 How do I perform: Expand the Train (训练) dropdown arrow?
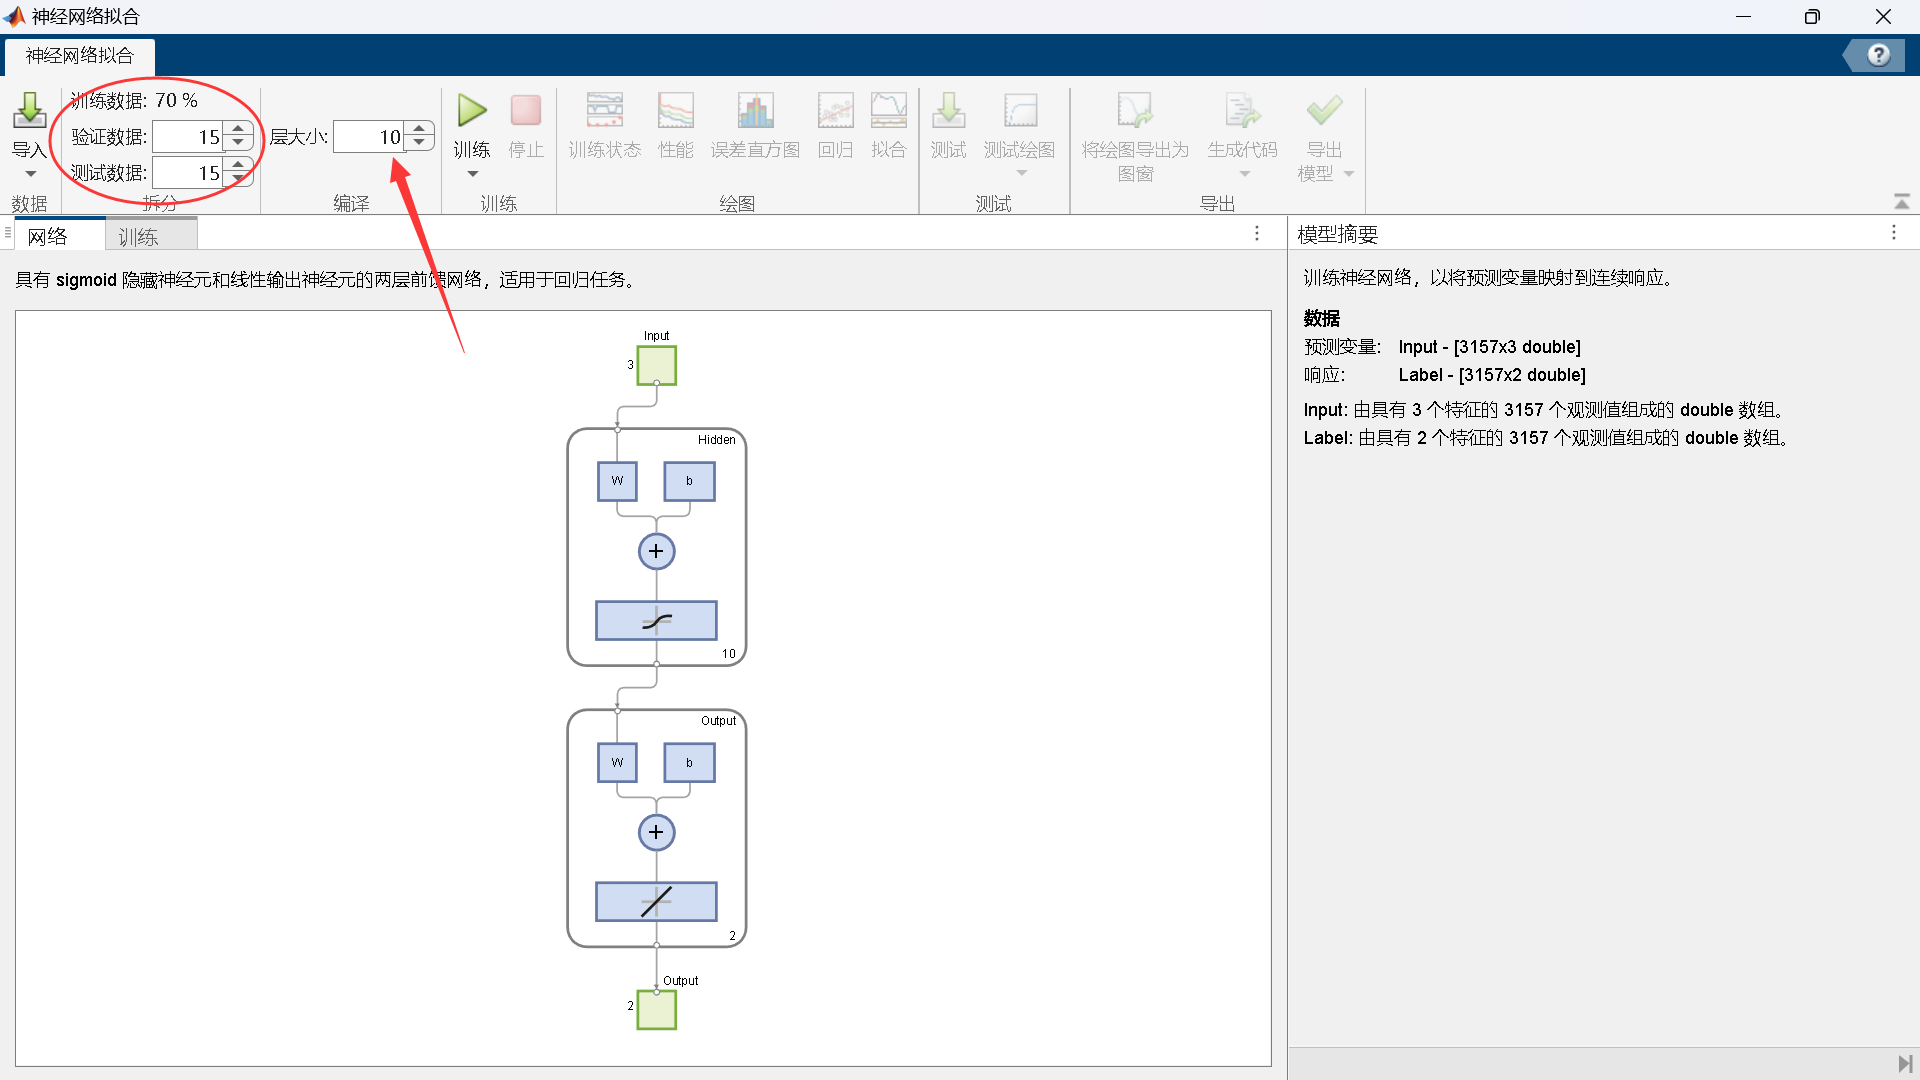pos(472,174)
